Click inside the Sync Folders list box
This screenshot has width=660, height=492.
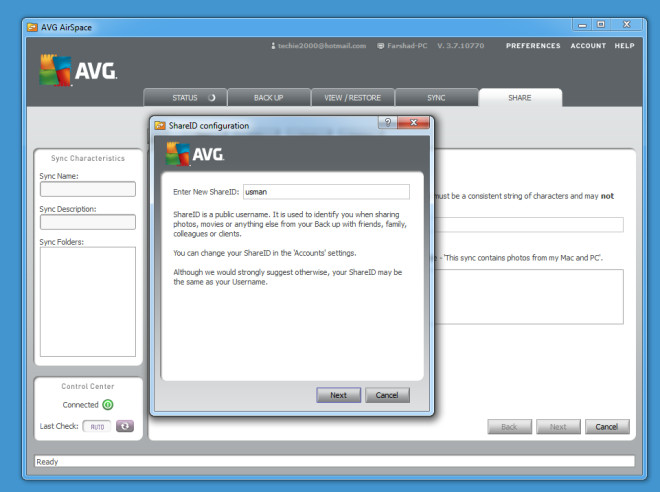pos(88,301)
